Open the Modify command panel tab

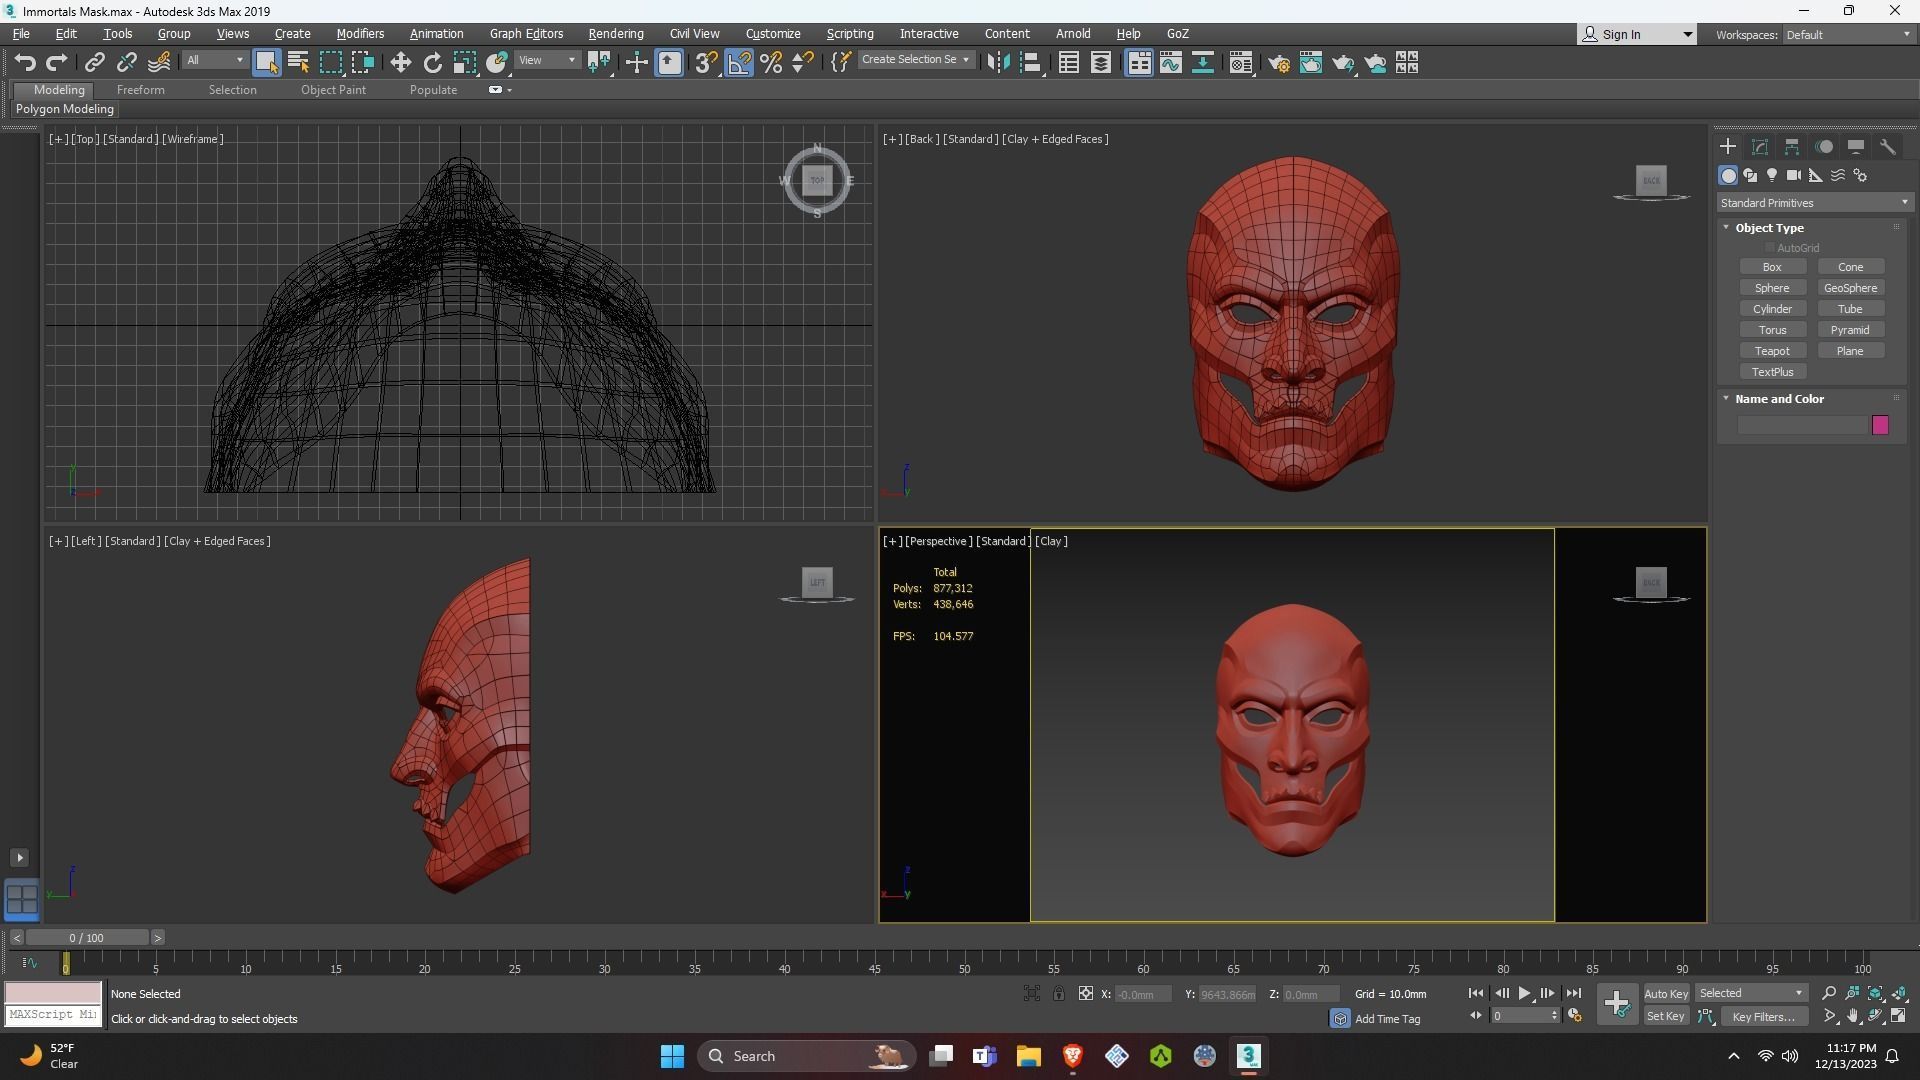1760,147
